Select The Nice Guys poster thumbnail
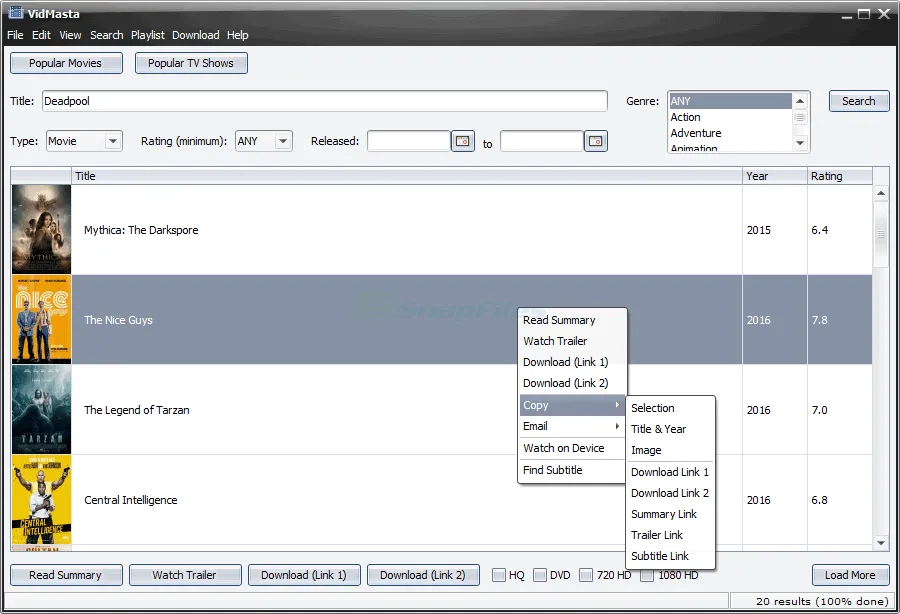 (x=41, y=320)
